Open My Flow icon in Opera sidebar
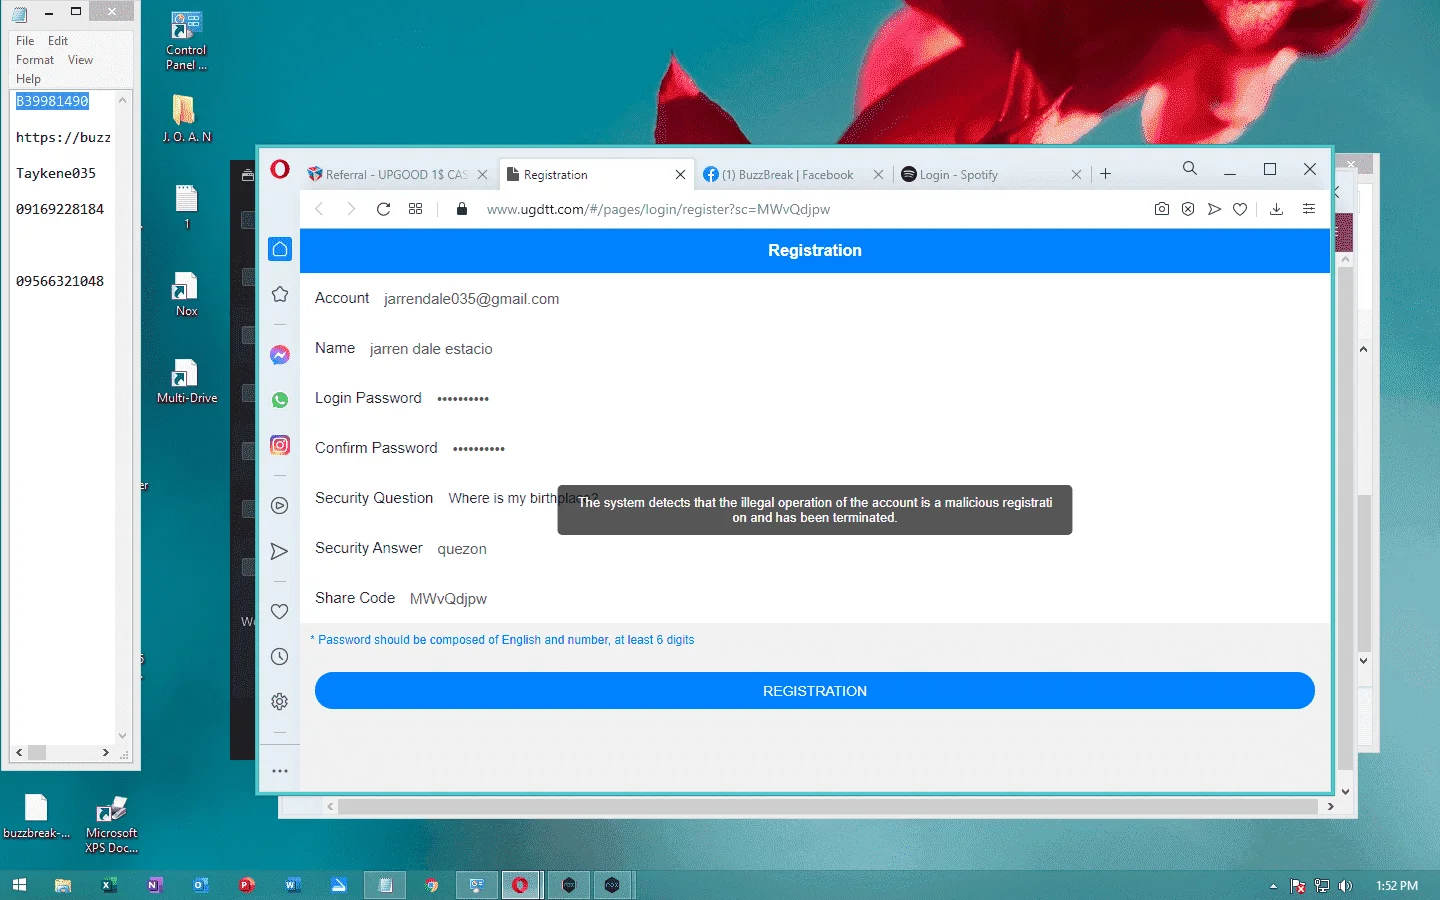 click(x=280, y=551)
